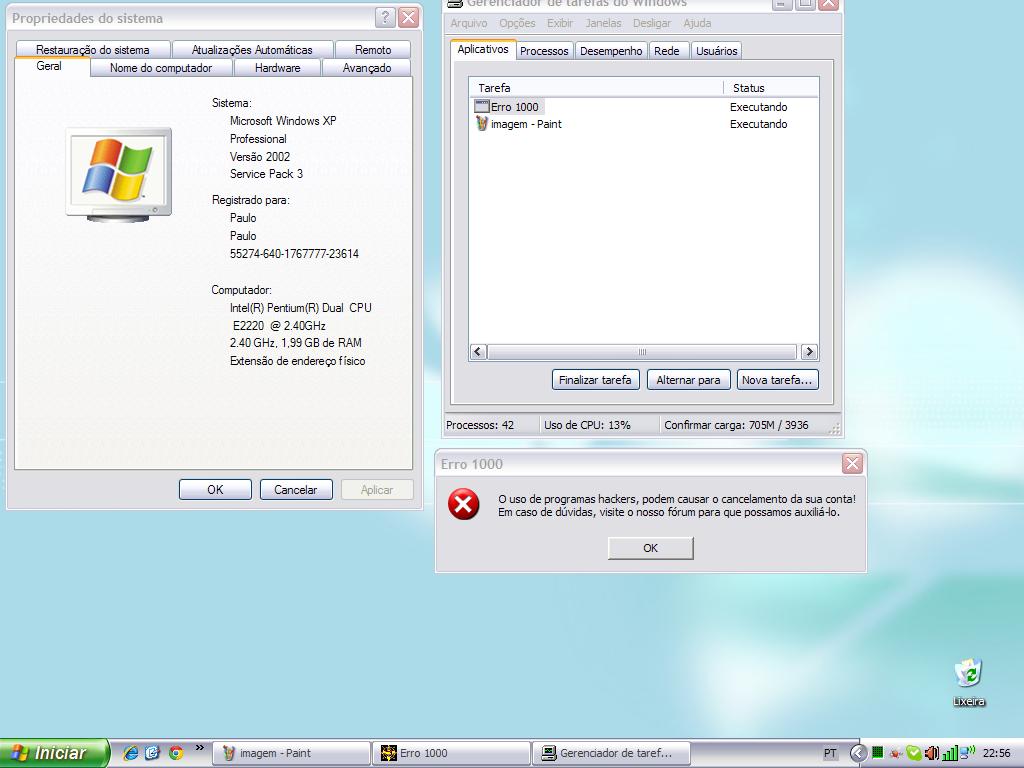Open the Arquivo menu in Task Manager
This screenshot has height=768, width=1024.
click(x=469, y=23)
